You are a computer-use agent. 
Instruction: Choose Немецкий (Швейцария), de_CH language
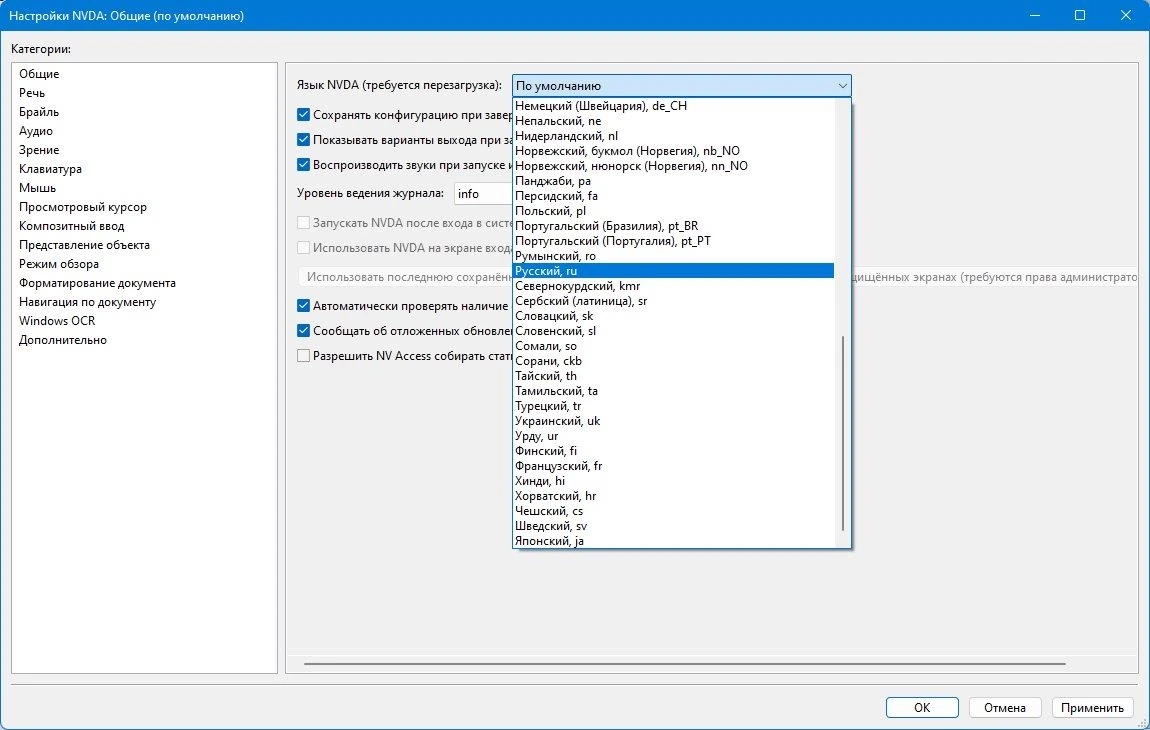[673, 106]
